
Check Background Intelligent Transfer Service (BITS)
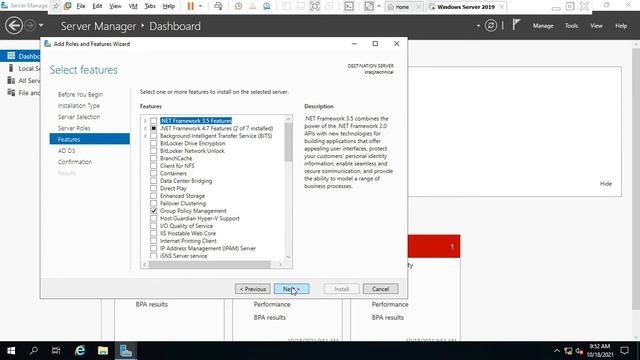click(x=153, y=136)
